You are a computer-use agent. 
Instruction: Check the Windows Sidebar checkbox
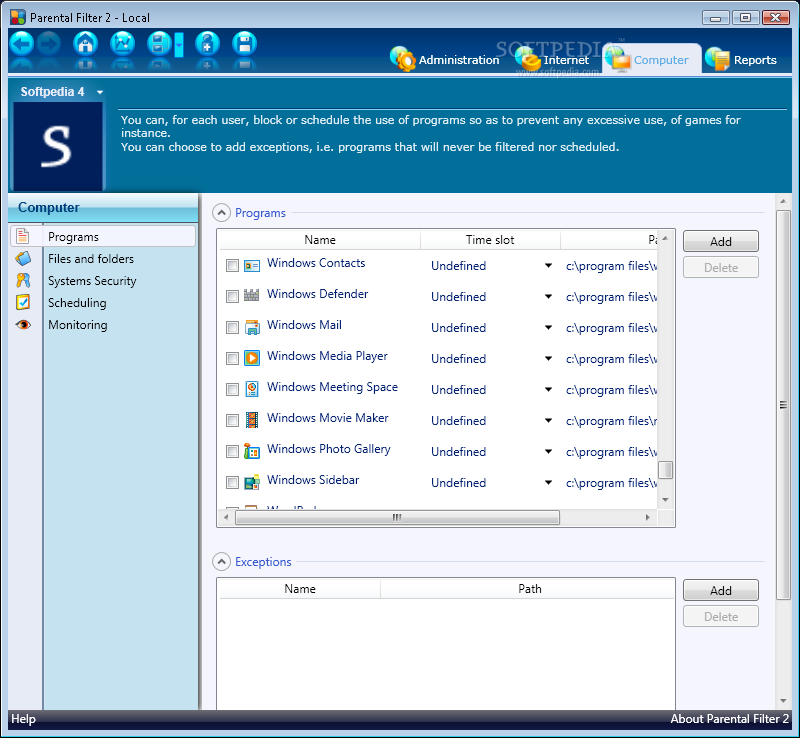232,483
